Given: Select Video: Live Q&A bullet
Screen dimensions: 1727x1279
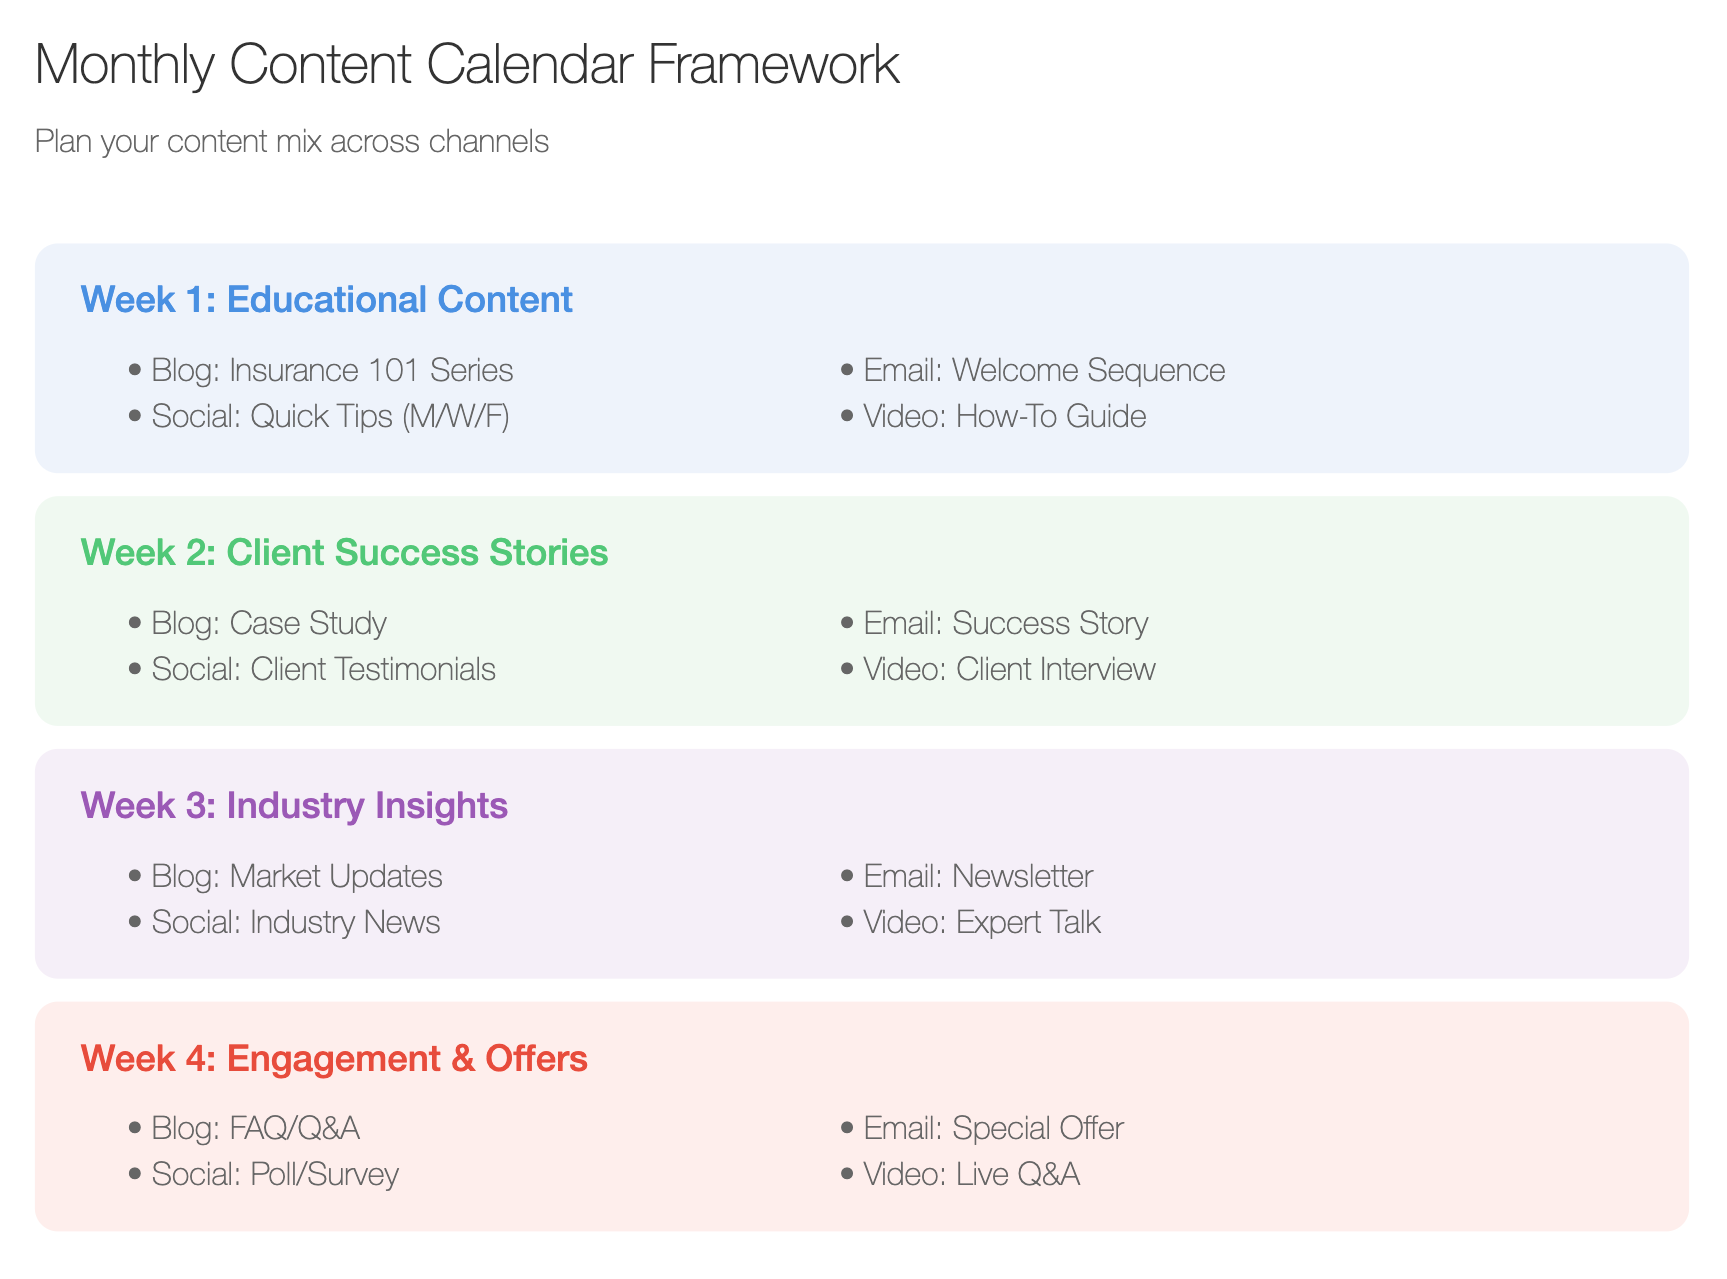Looking at the screenshot, I should 972,1174.
